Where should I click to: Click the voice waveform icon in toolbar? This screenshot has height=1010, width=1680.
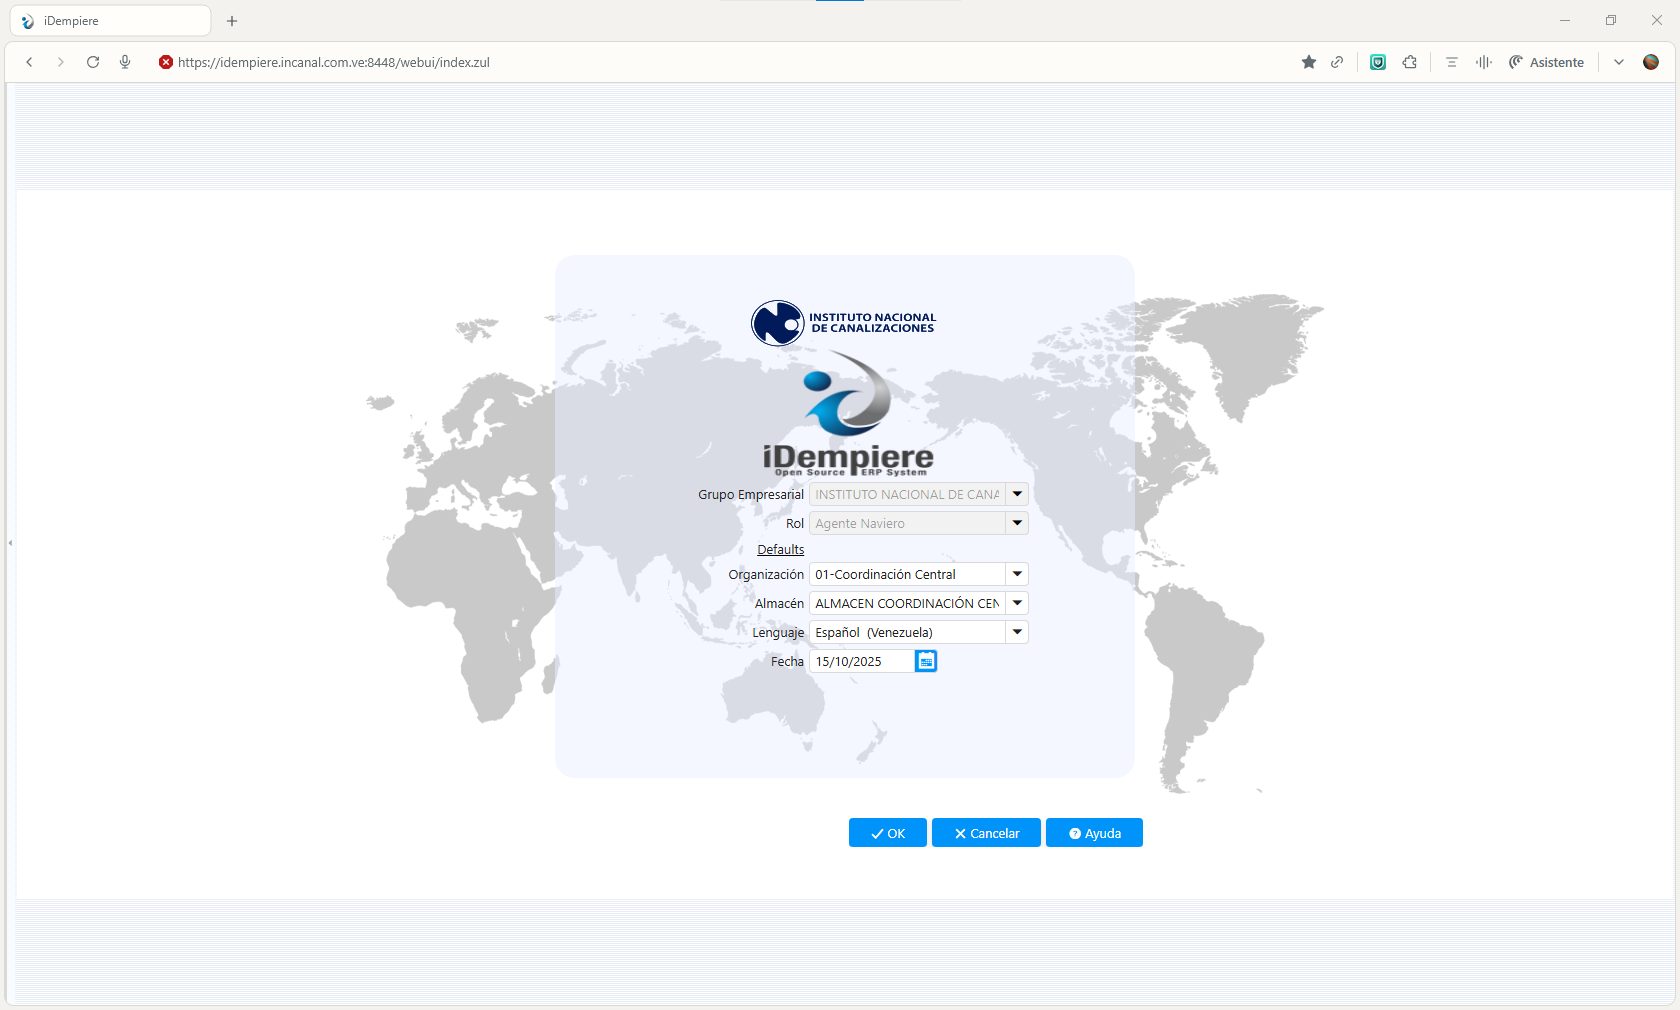(x=1484, y=62)
